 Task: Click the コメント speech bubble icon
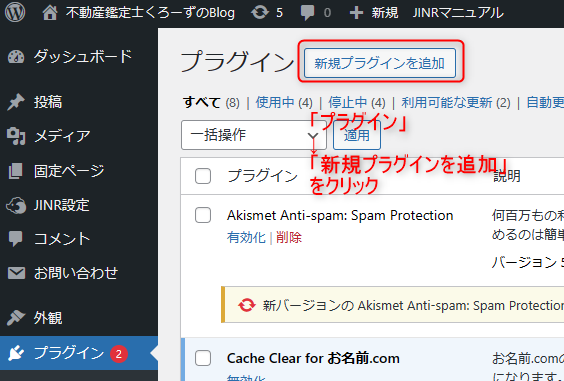coord(16,239)
